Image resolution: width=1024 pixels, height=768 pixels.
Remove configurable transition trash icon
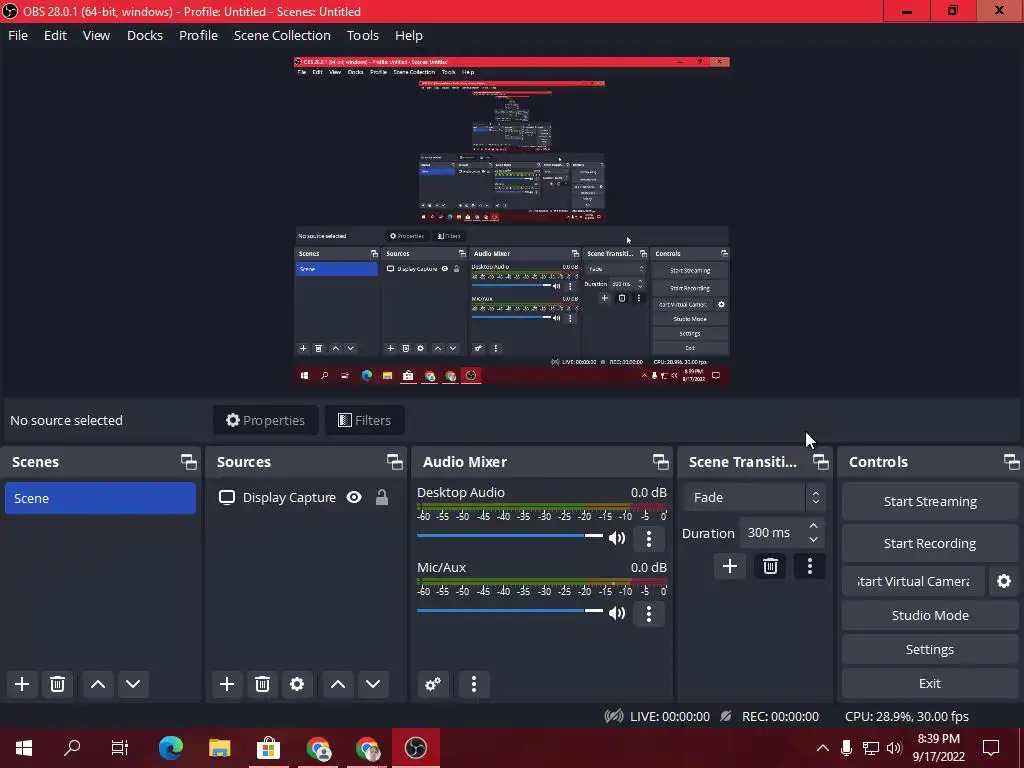770,566
